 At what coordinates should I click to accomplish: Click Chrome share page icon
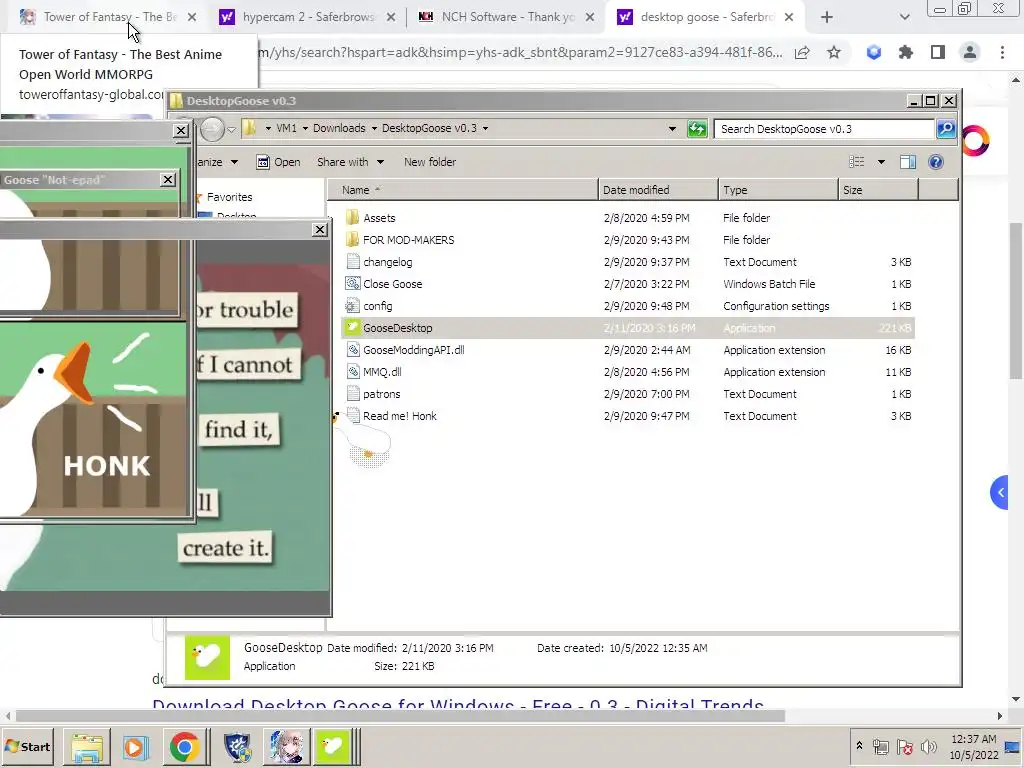[x=802, y=53]
